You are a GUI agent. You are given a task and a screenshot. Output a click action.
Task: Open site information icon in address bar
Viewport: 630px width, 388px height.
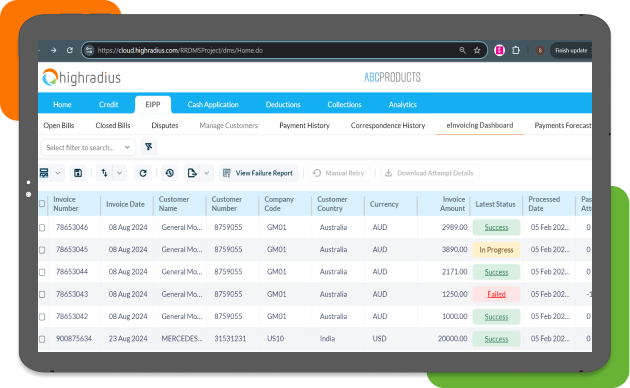coord(89,50)
